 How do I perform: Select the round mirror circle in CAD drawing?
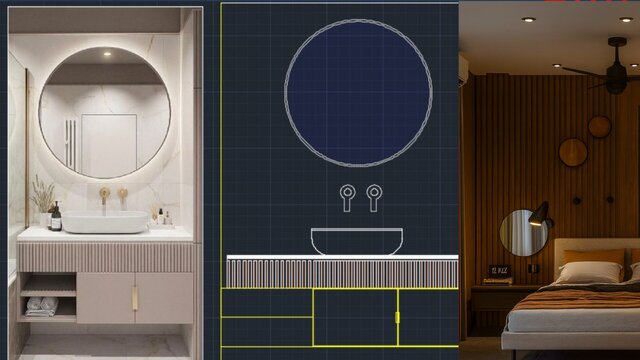point(358,93)
